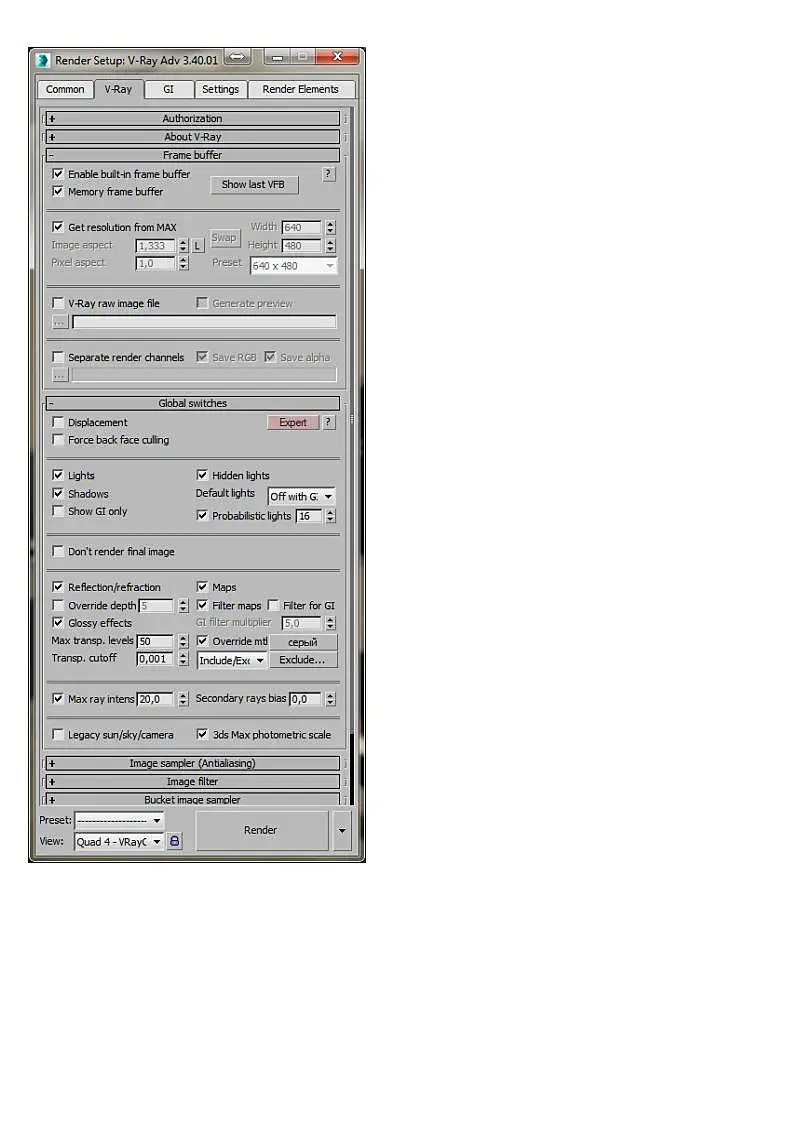Enable Show GI only checkbox
Screen dimensions: 797x1123
(58, 511)
